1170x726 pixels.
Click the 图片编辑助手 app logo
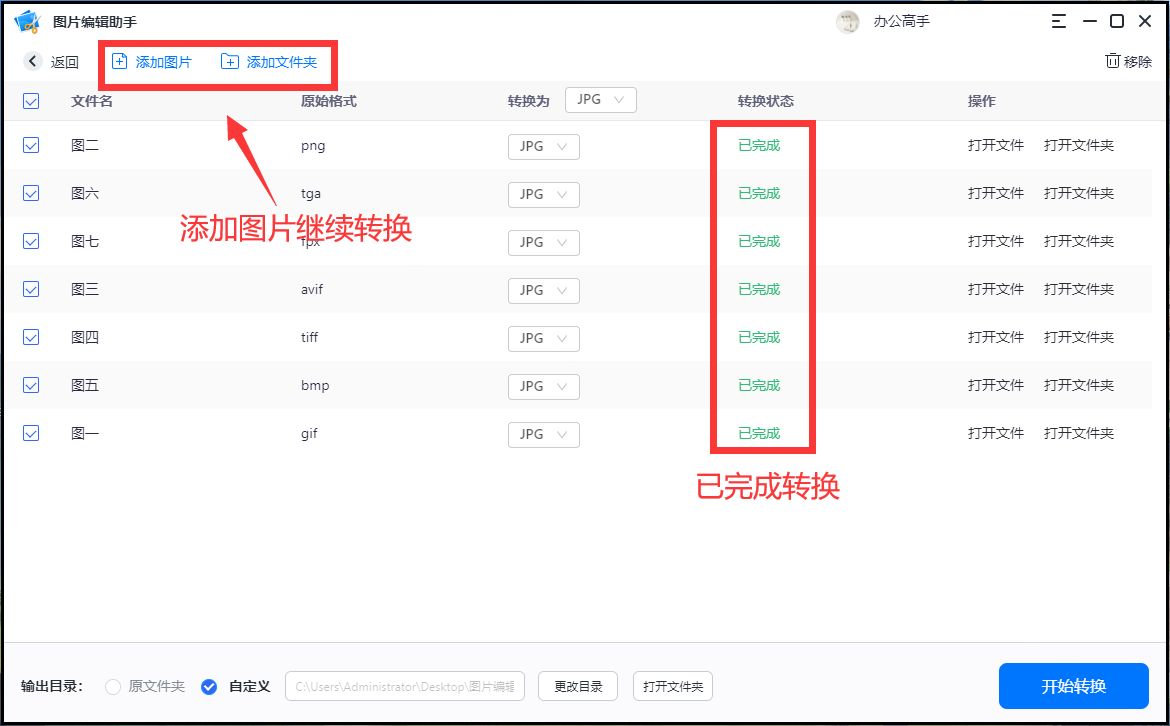pyautogui.click(x=26, y=20)
